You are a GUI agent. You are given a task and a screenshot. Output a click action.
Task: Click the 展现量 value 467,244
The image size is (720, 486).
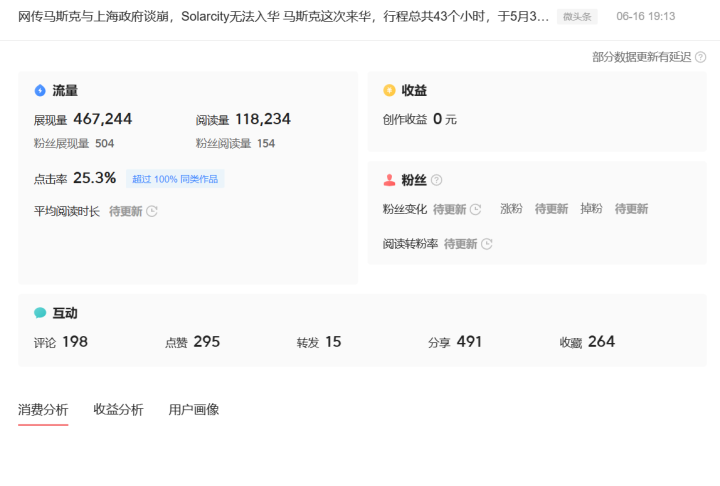pyautogui.click(x=102, y=119)
